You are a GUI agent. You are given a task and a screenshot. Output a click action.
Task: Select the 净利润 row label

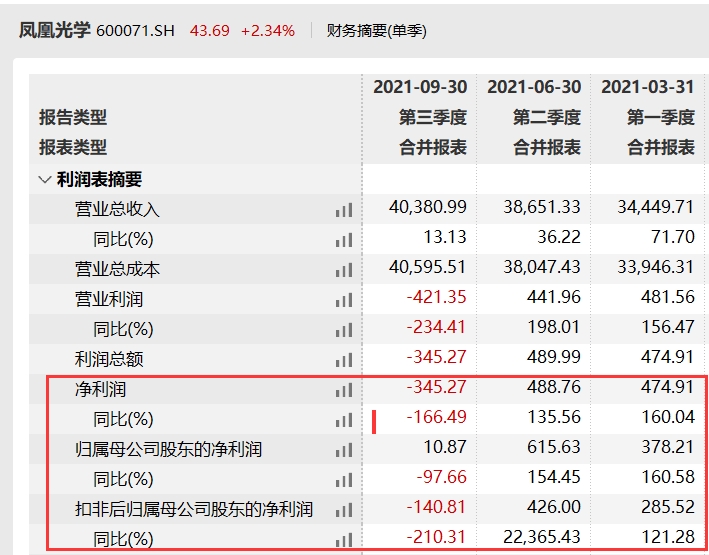[100, 389]
